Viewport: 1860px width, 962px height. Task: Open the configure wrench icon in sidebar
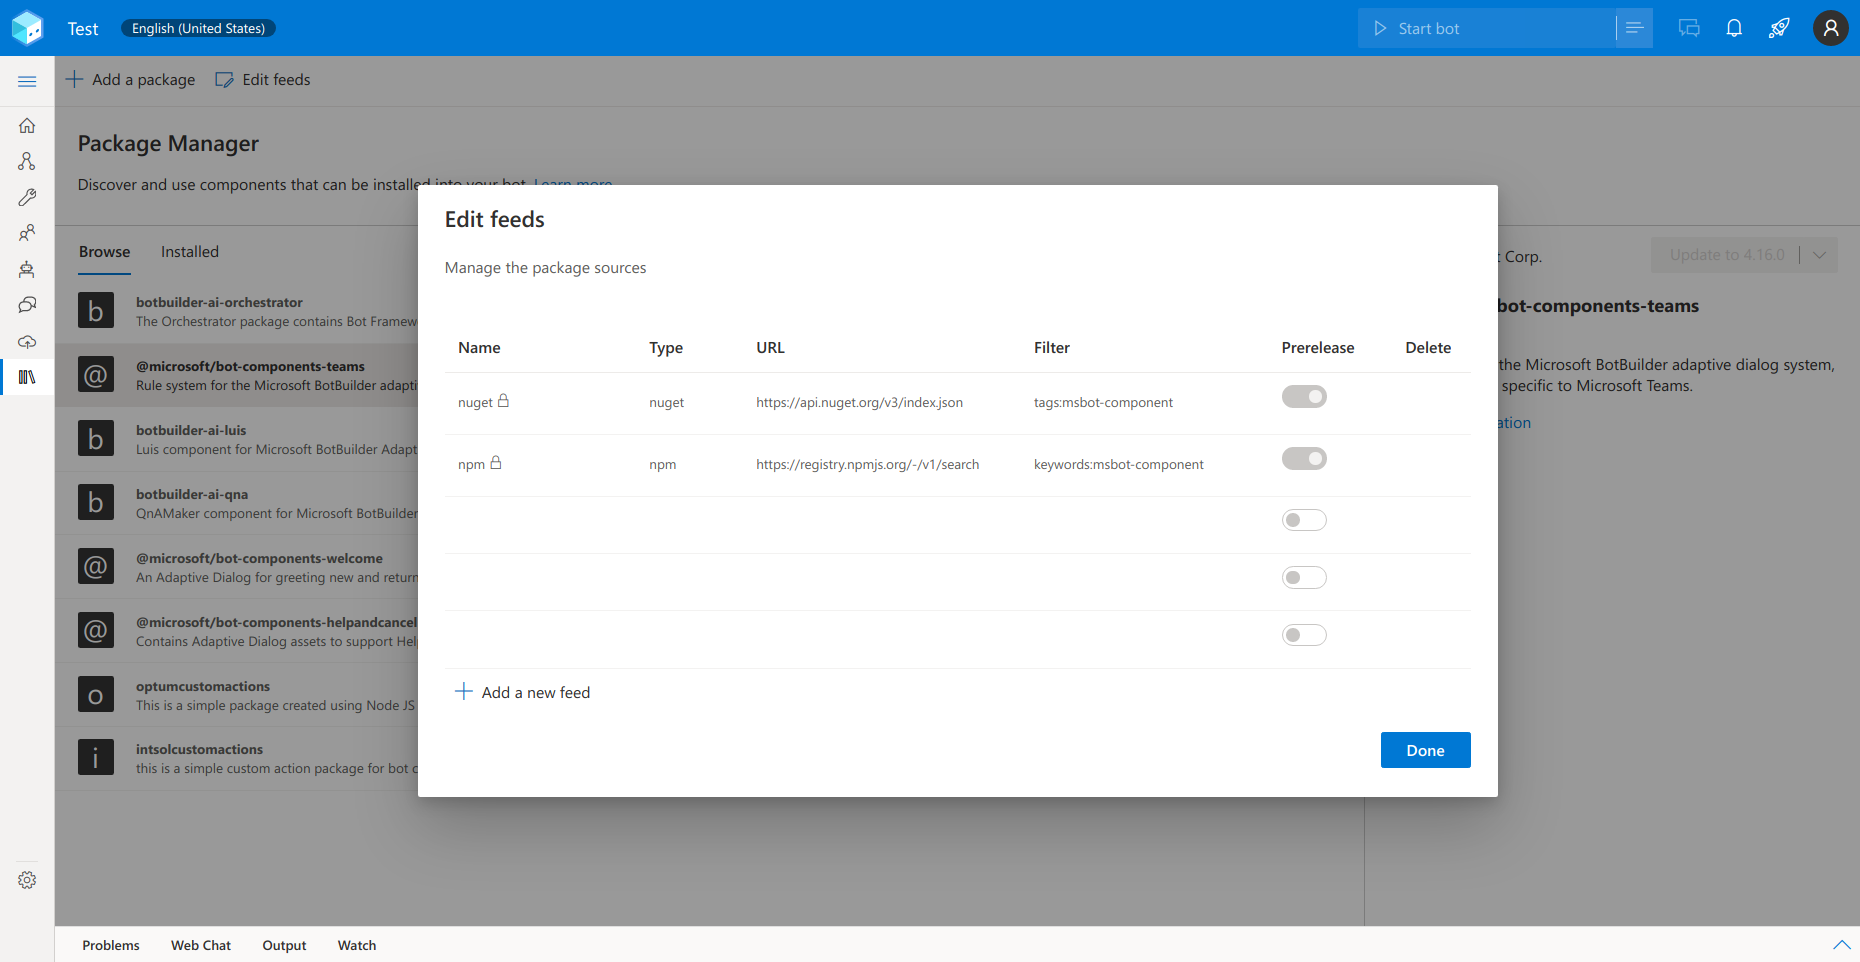27,197
